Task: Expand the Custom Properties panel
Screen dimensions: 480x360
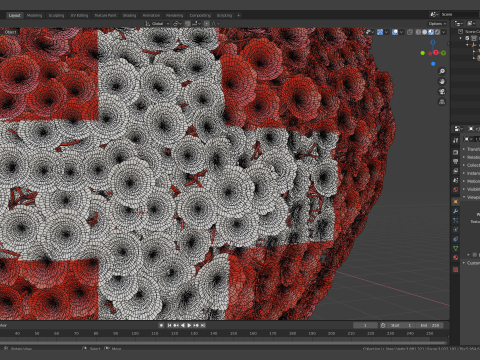Action: click(471, 263)
